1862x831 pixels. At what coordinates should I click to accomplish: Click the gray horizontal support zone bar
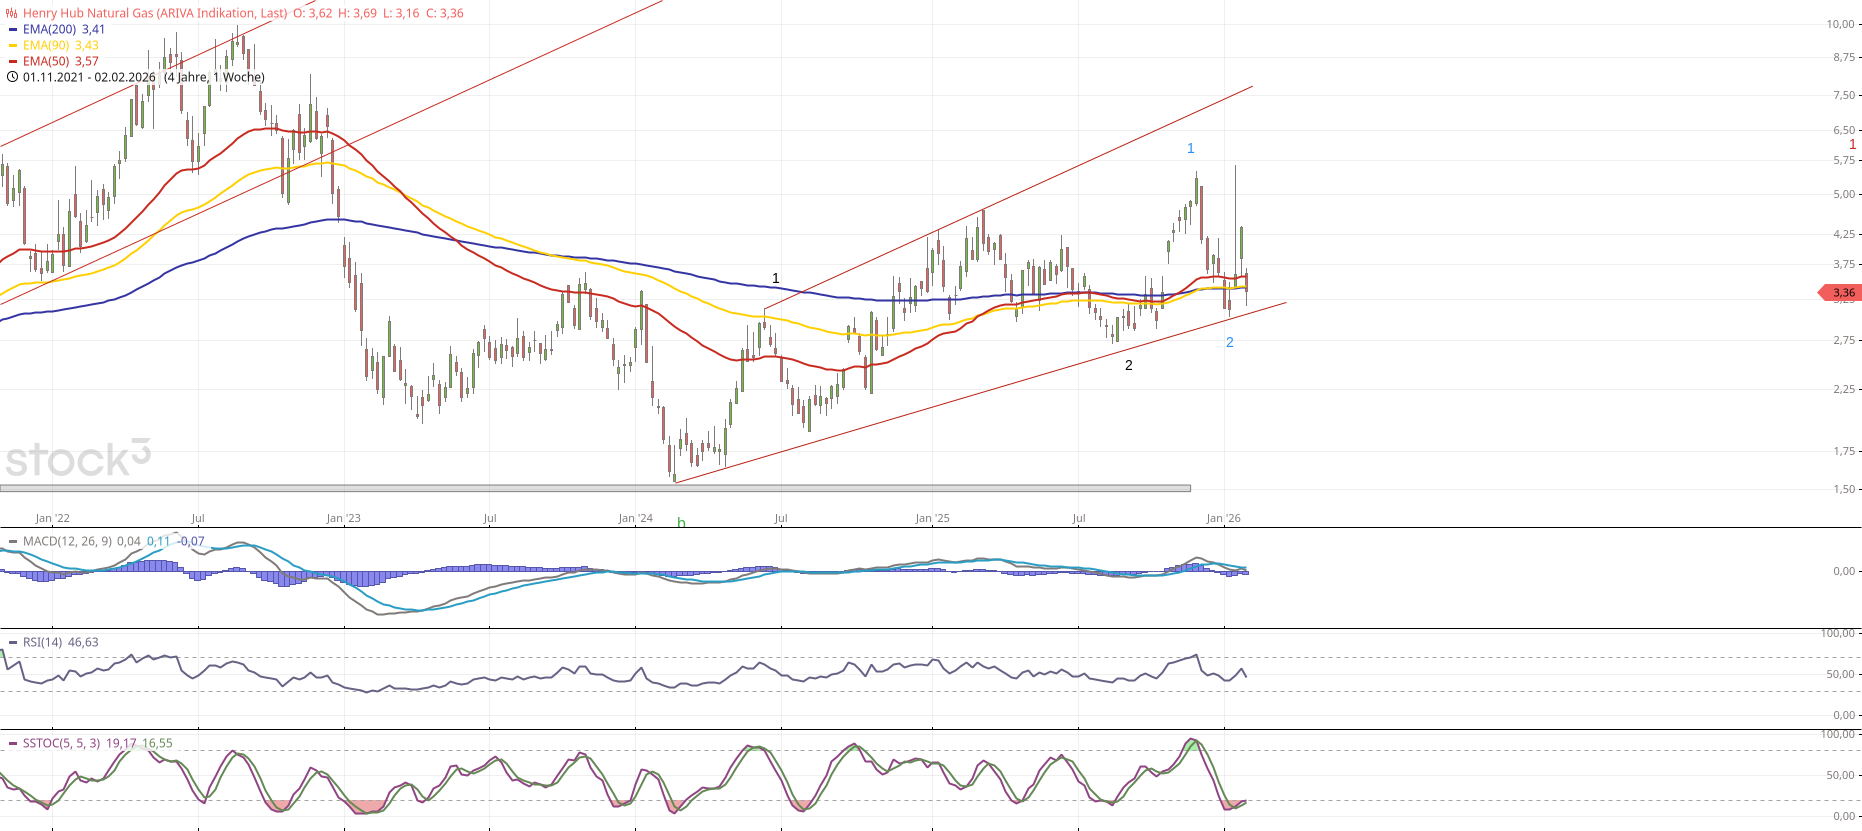click(x=595, y=488)
